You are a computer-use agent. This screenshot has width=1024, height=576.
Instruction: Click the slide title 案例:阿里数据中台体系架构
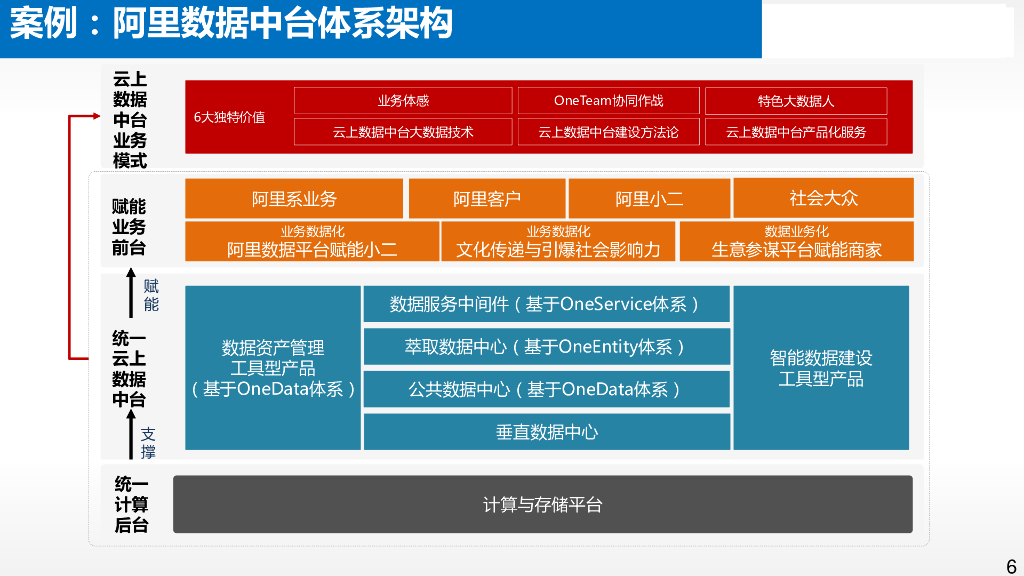(x=231, y=24)
